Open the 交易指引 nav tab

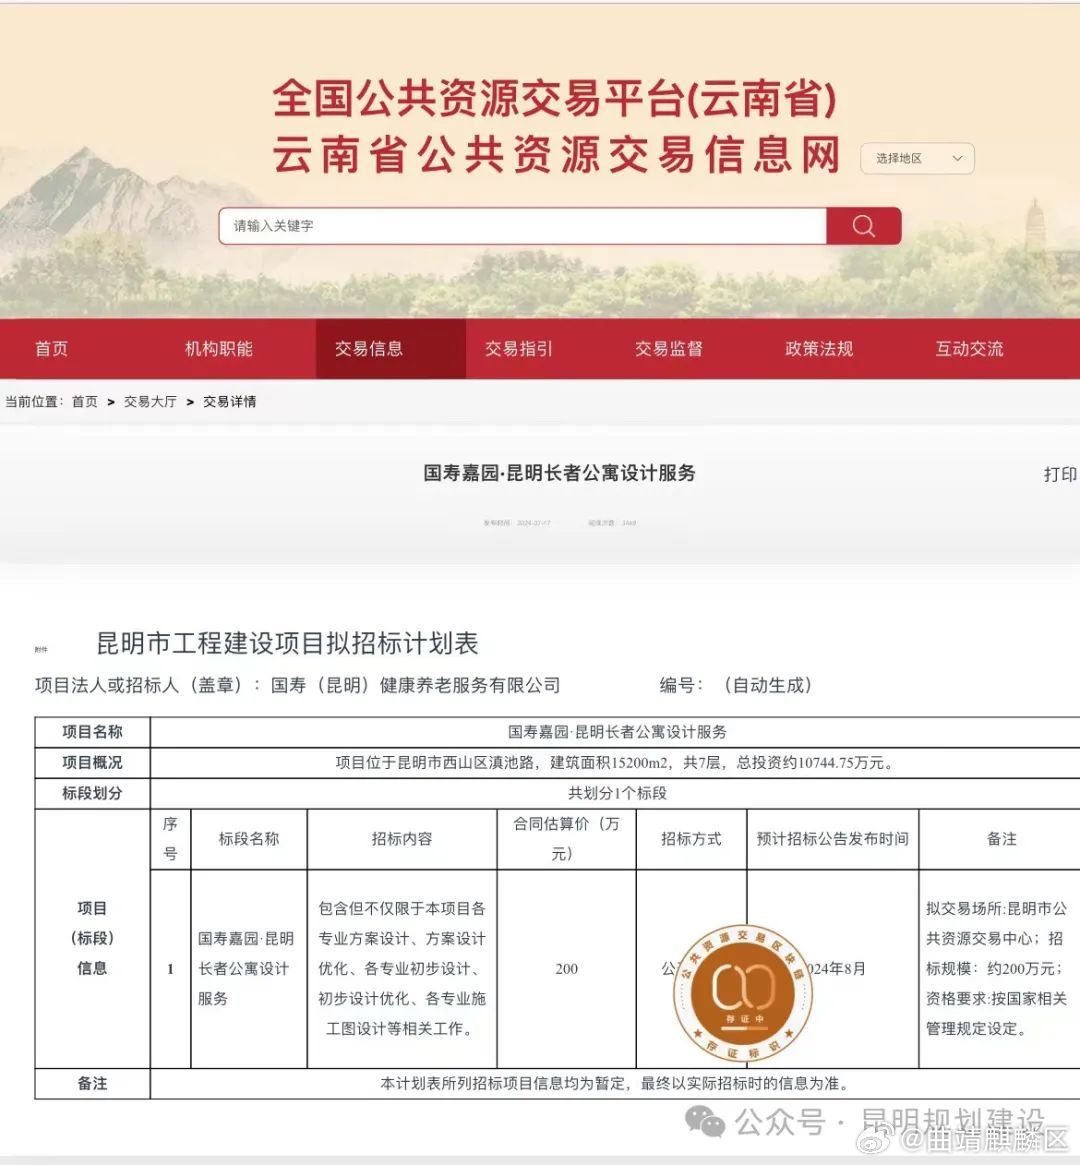518,348
